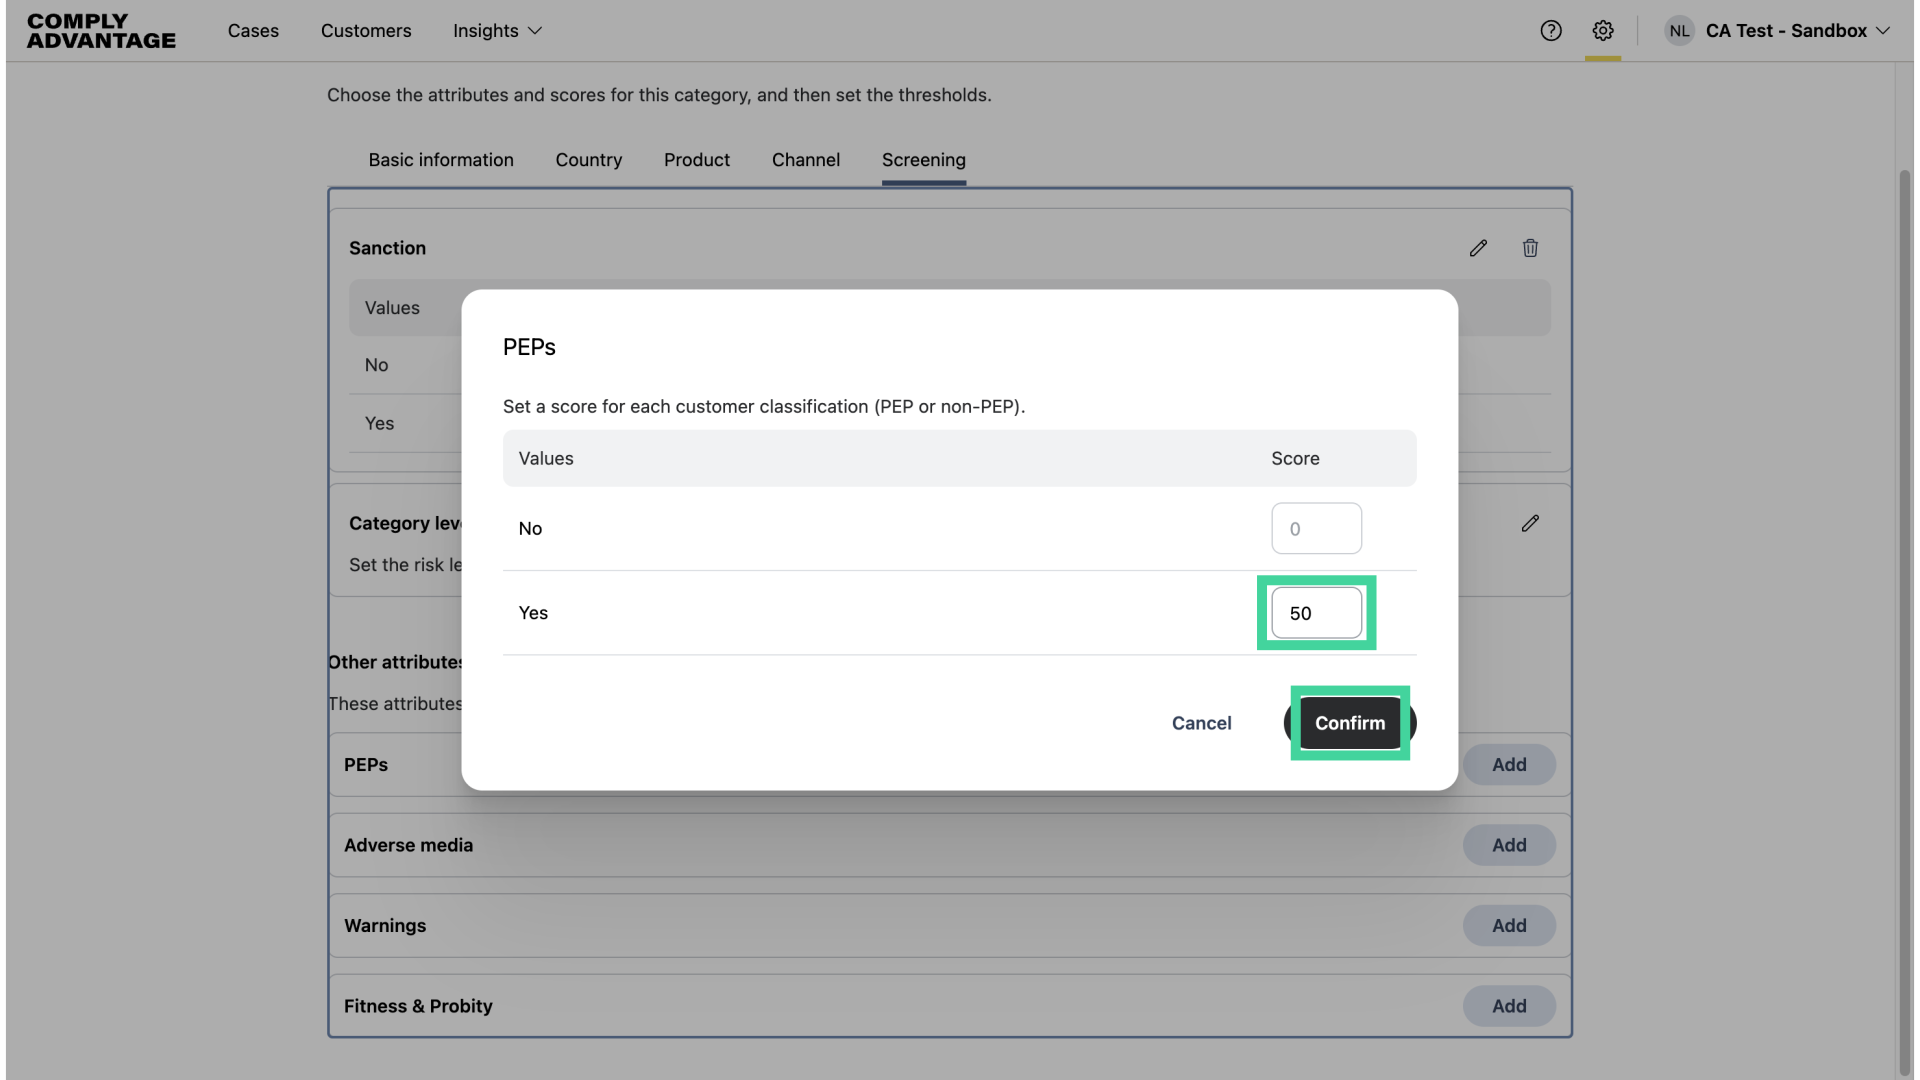Expand the Insights navigation dropdown
The width and height of the screenshot is (1920, 1080).
tap(496, 31)
